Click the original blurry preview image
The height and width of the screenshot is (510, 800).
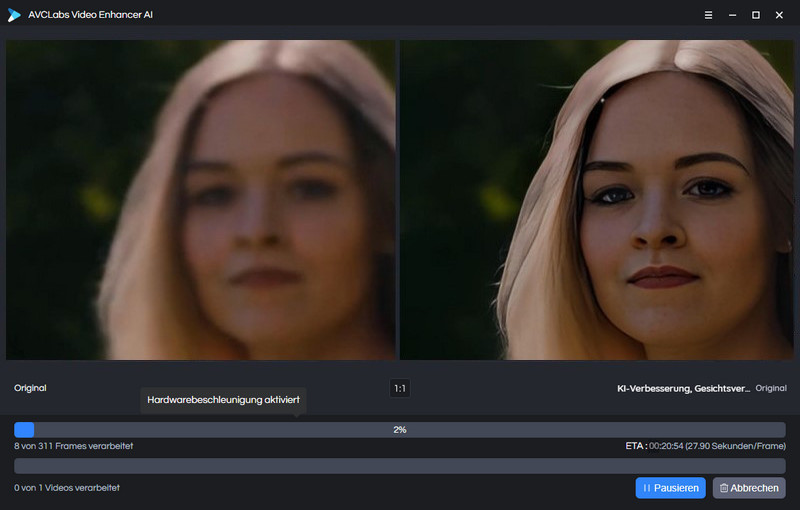point(200,200)
